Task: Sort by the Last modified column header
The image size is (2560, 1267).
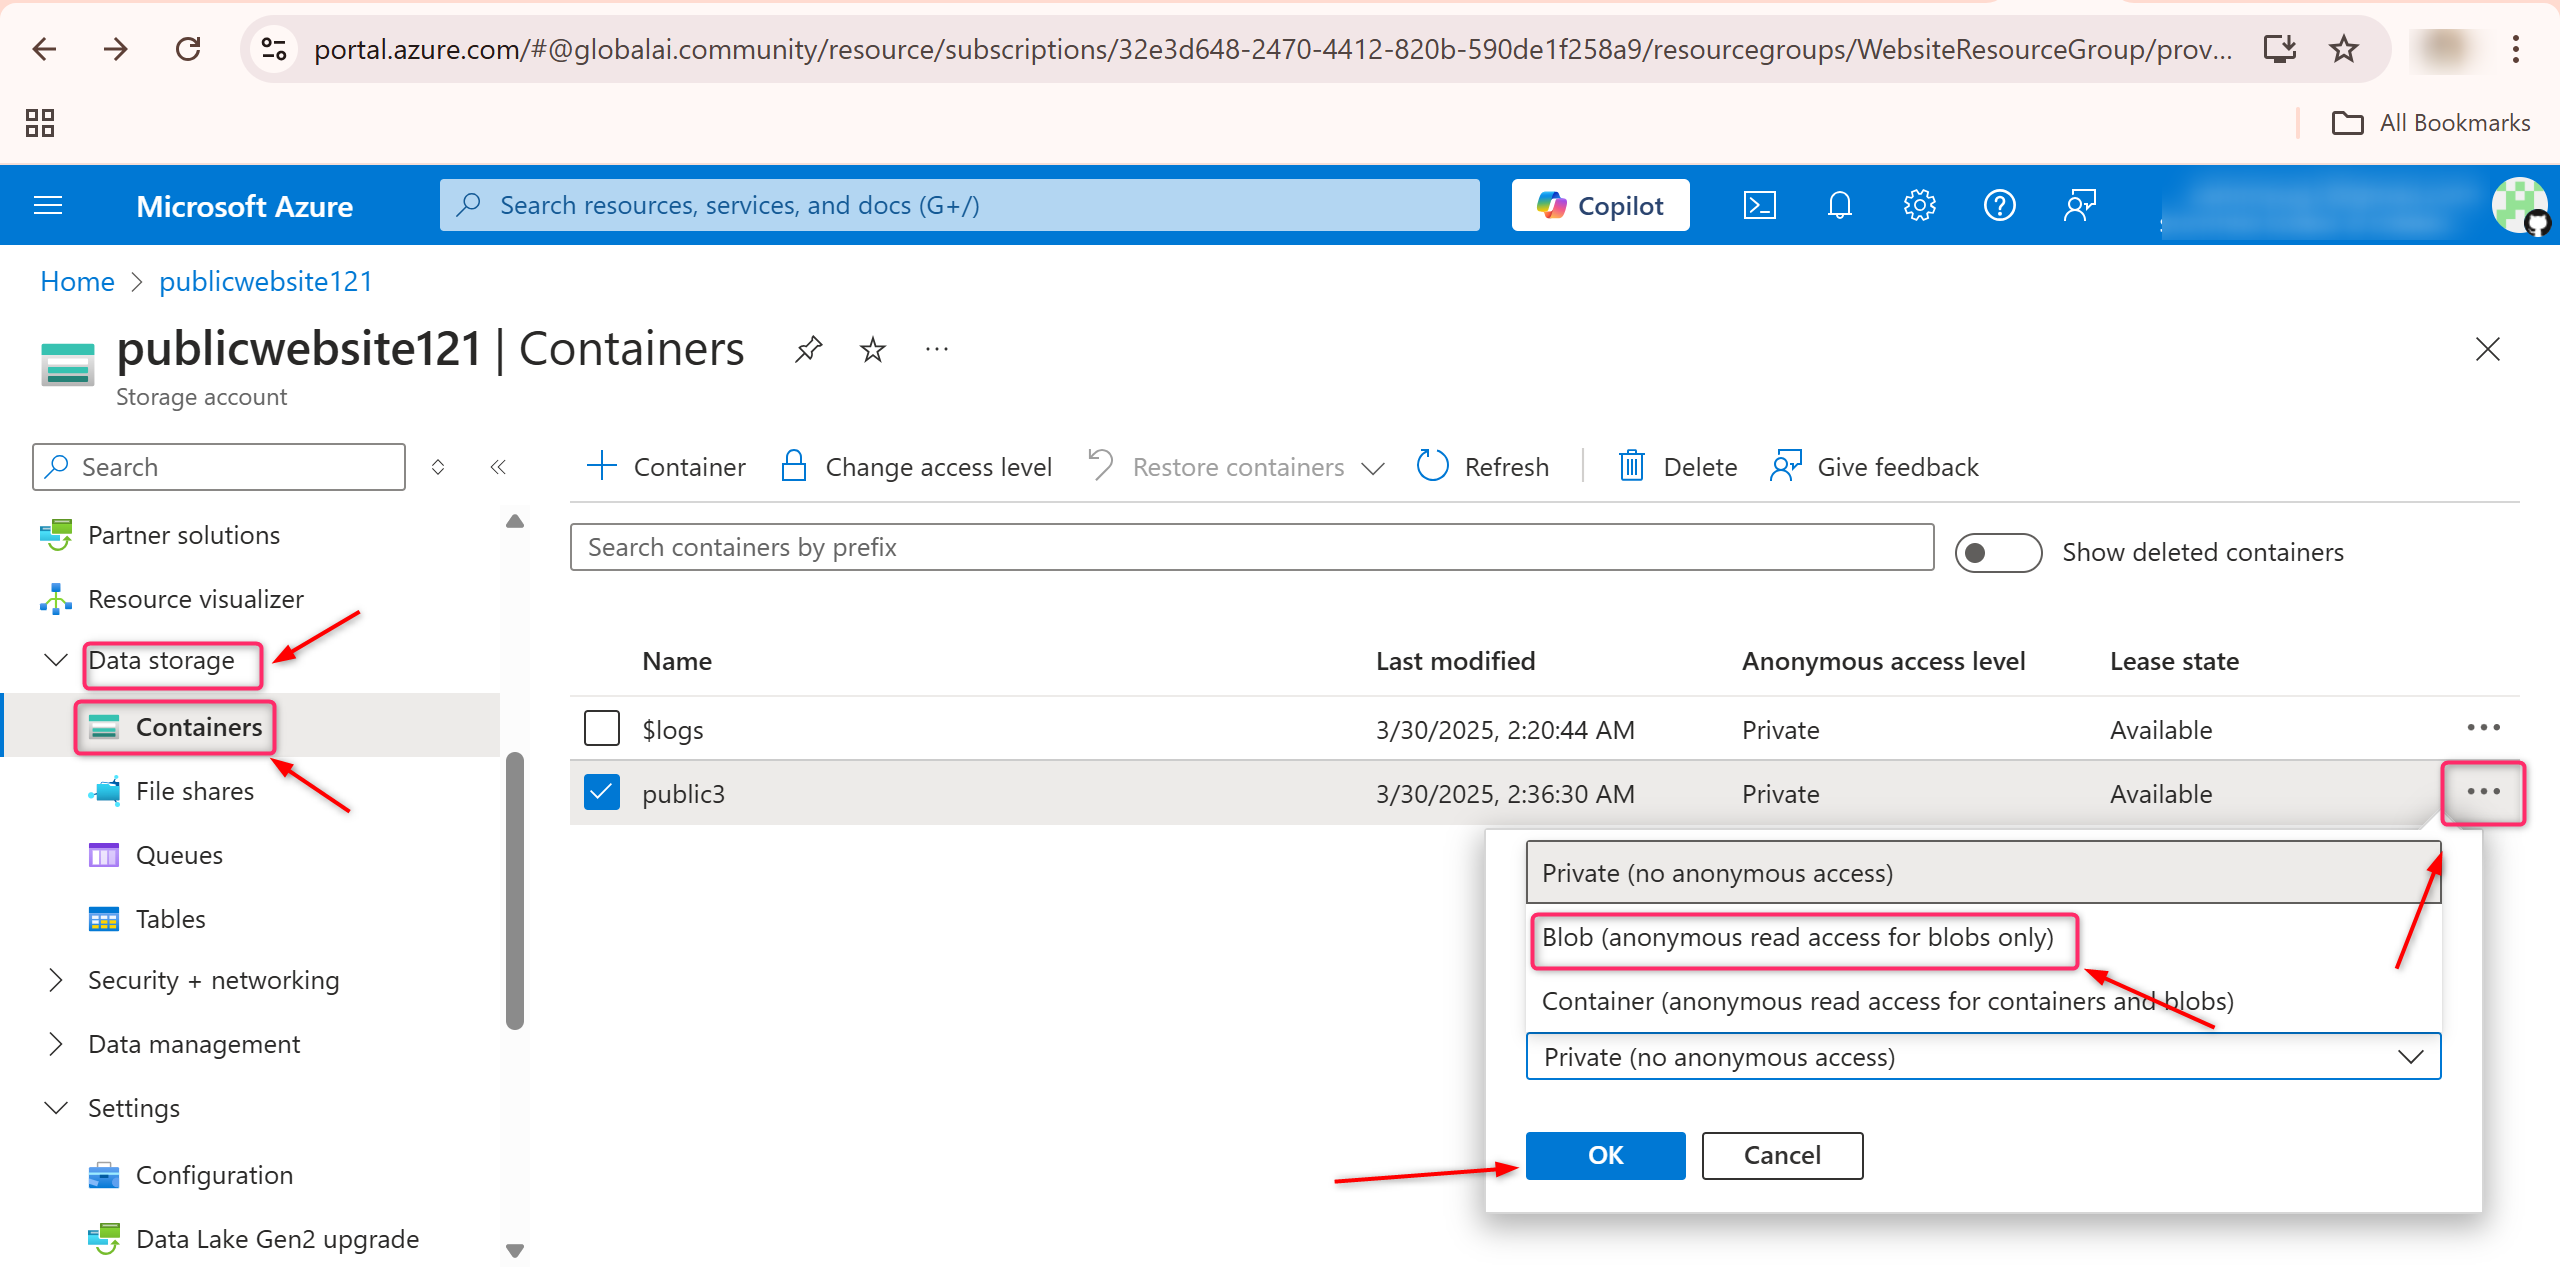Action: point(1455,661)
